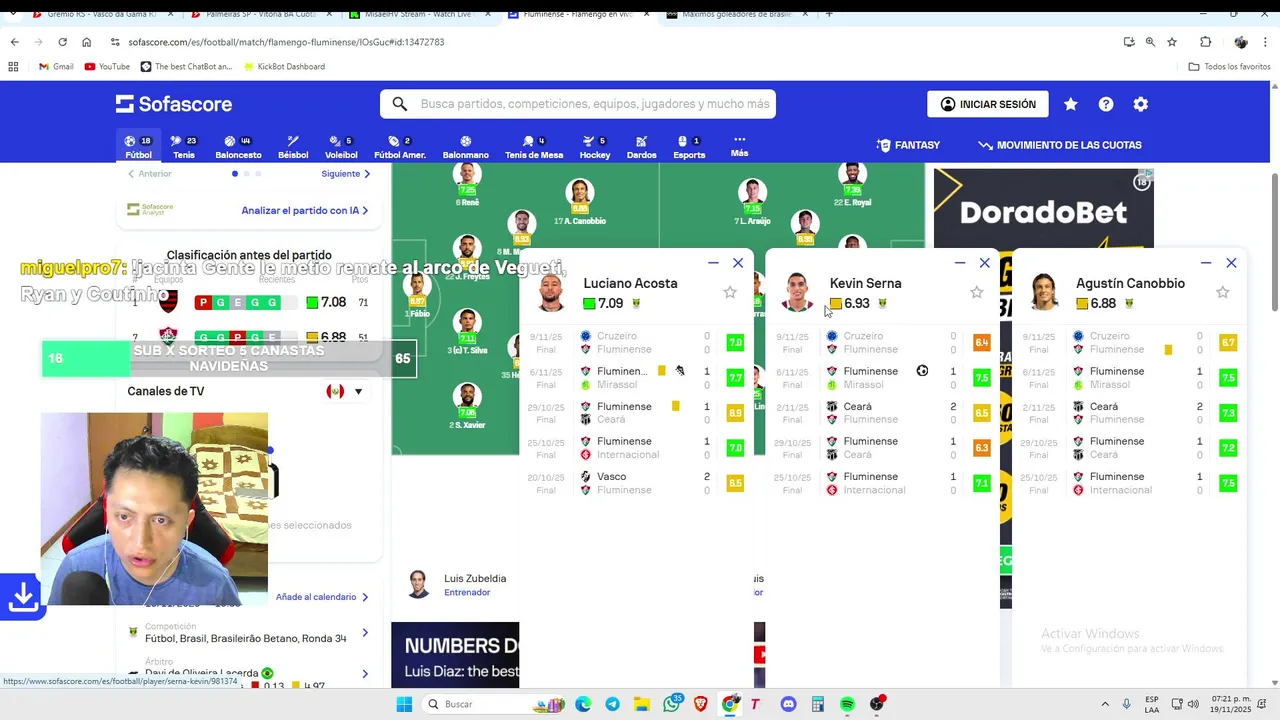Screen dimensions: 1280x720
Task: Open the YouTube bookmark
Action: (107, 67)
